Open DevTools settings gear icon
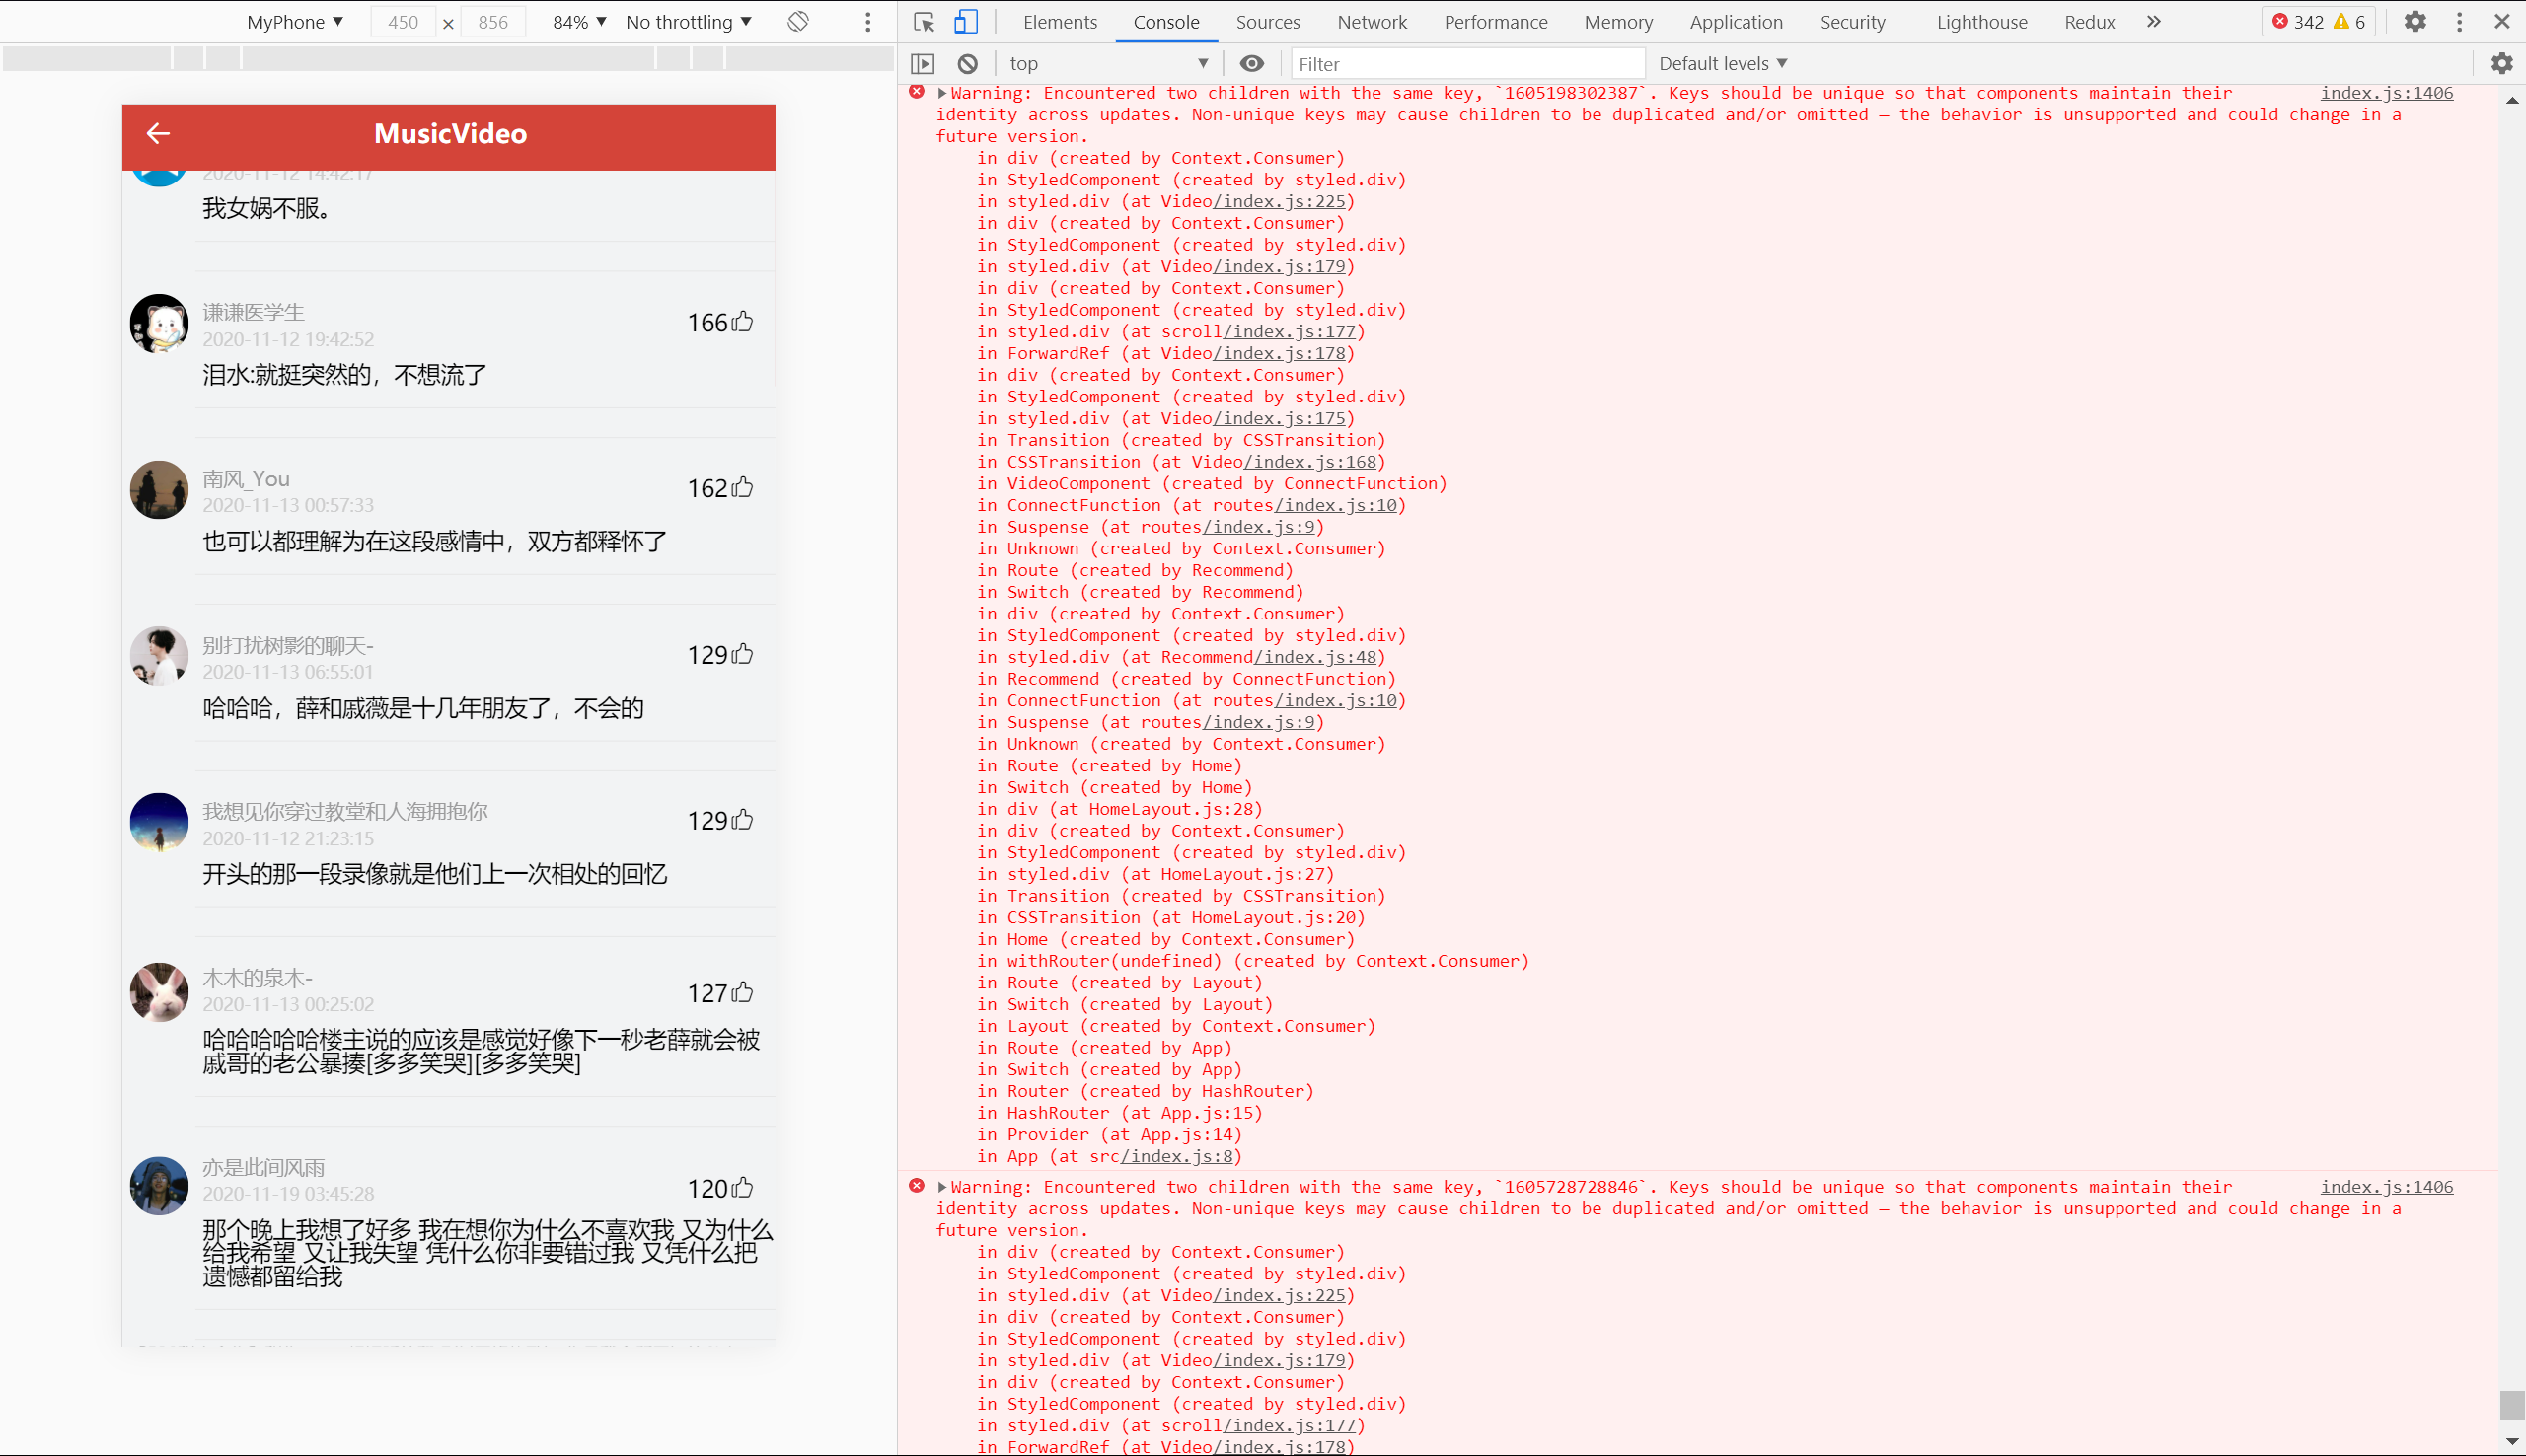Viewport: 2526px width, 1456px height. click(x=2415, y=22)
